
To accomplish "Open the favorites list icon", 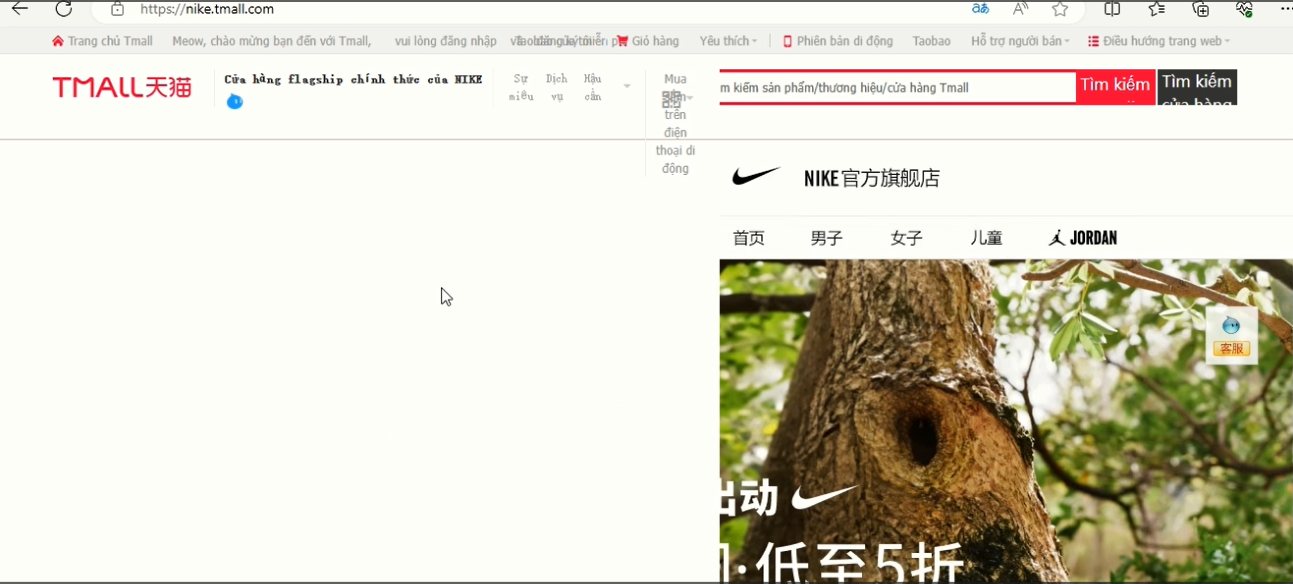I will point(1157,9).
